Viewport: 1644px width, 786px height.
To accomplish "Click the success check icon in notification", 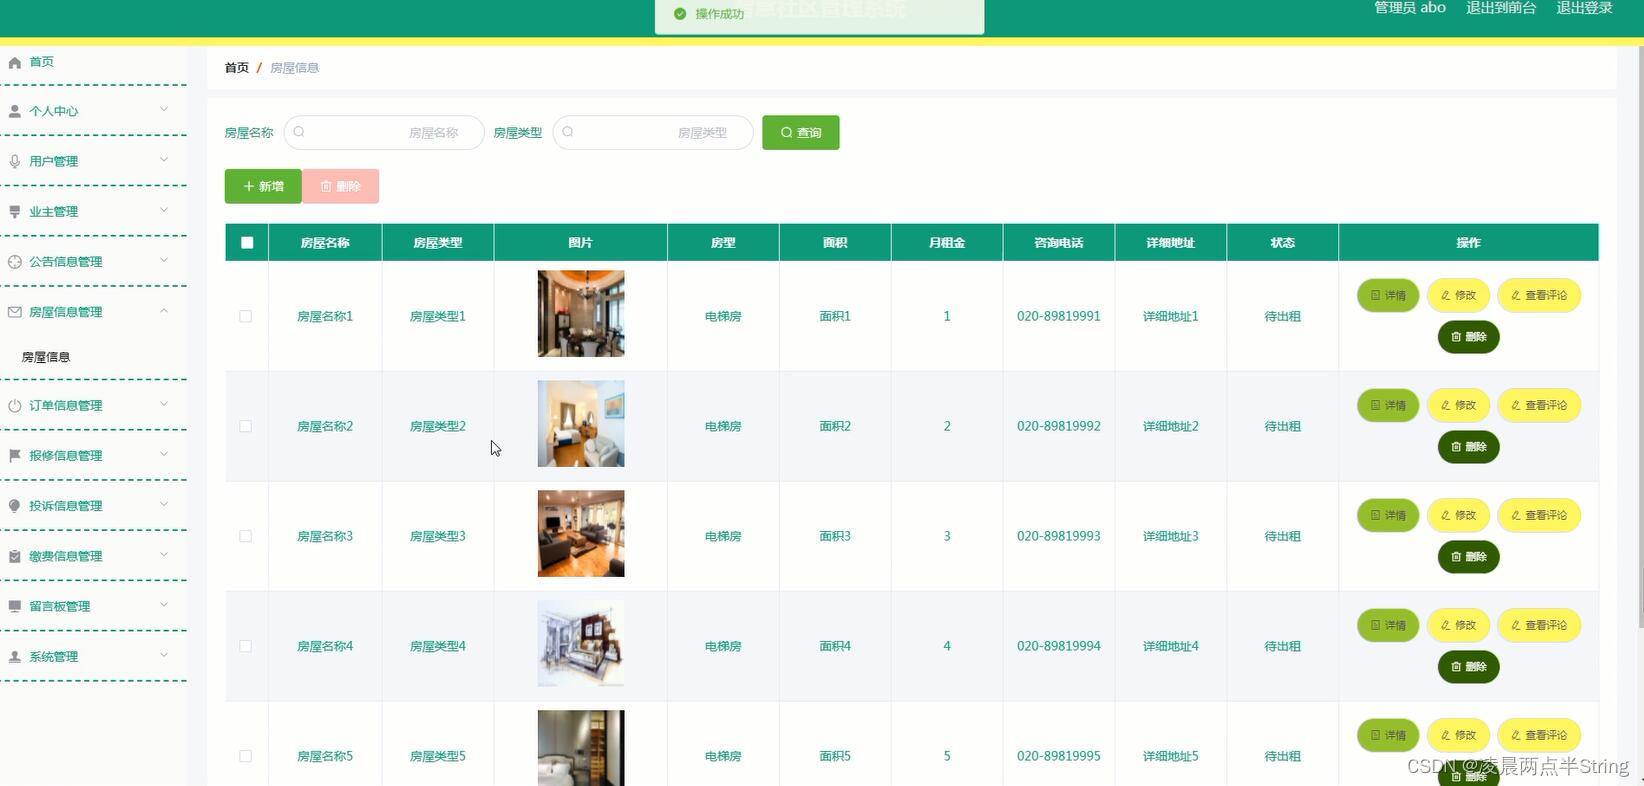I will click(x=680, y=14).
